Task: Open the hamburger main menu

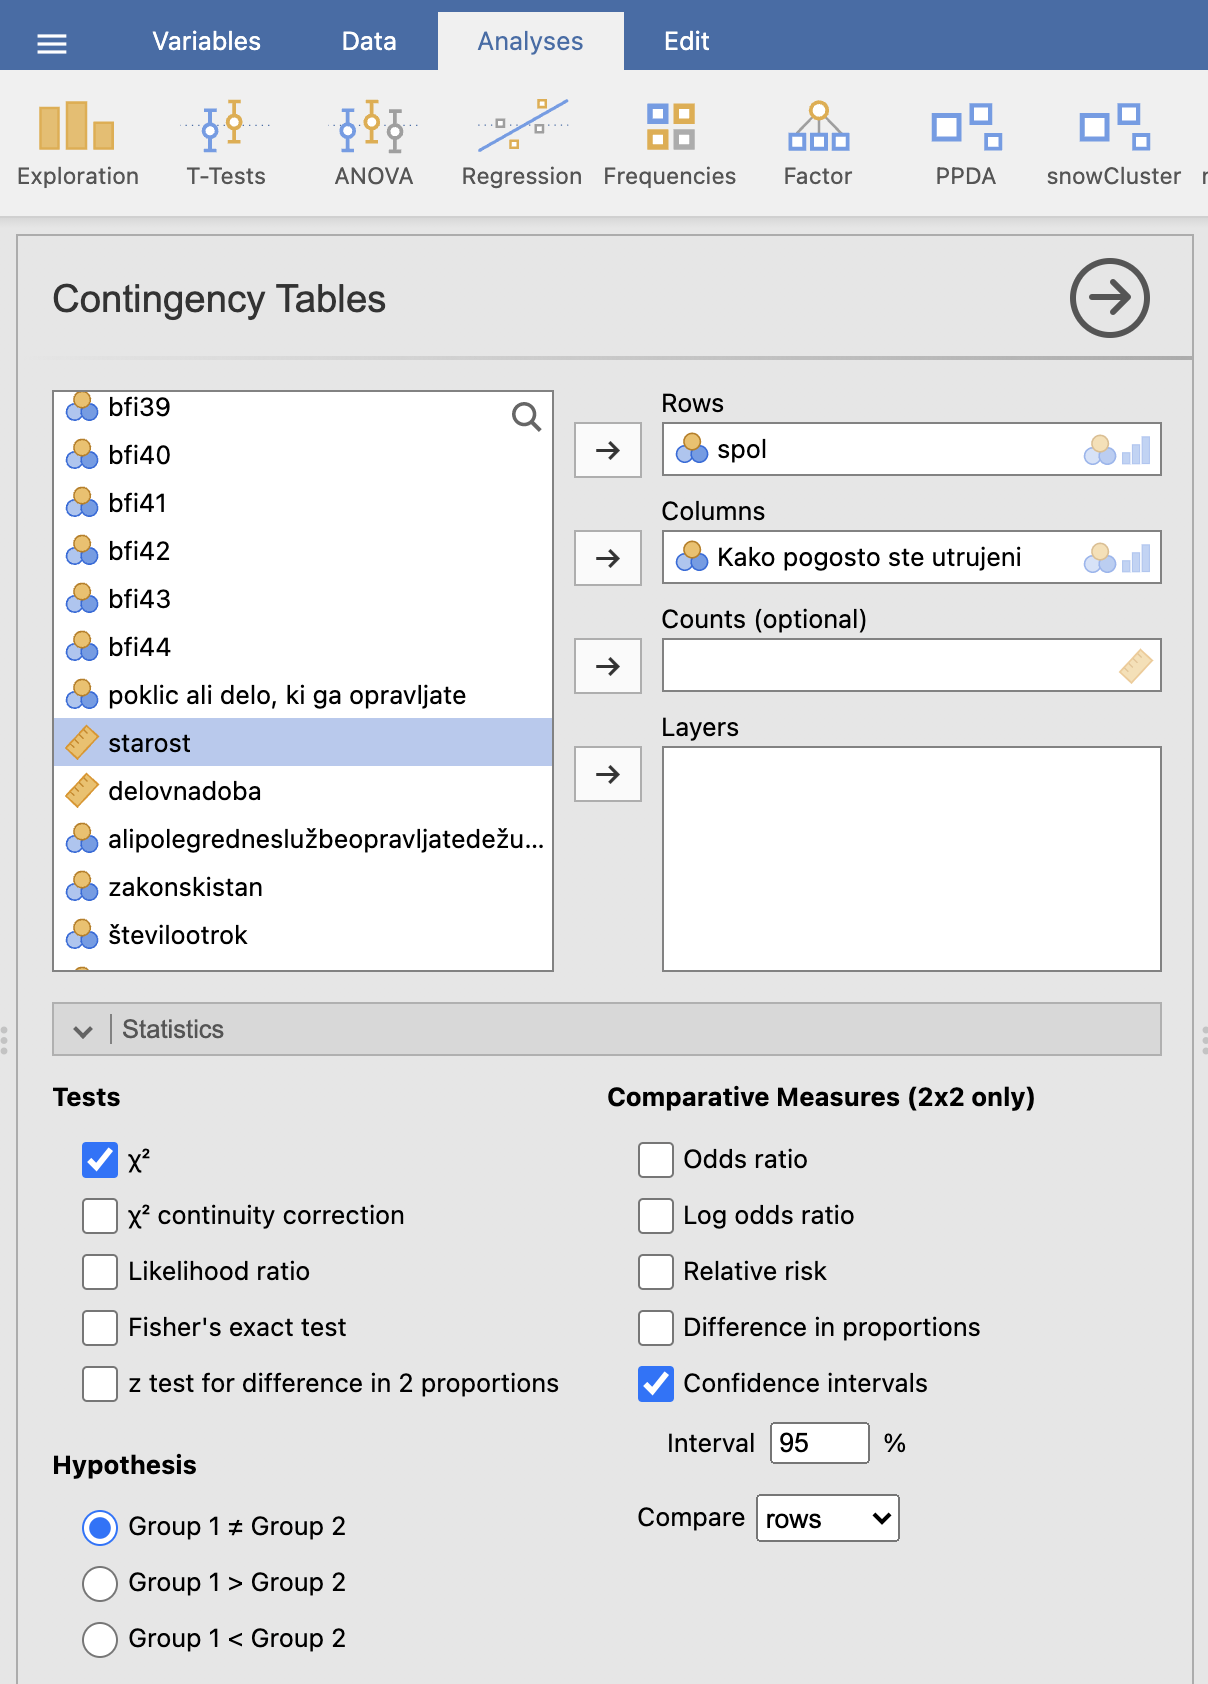Action: coord(52,43)
